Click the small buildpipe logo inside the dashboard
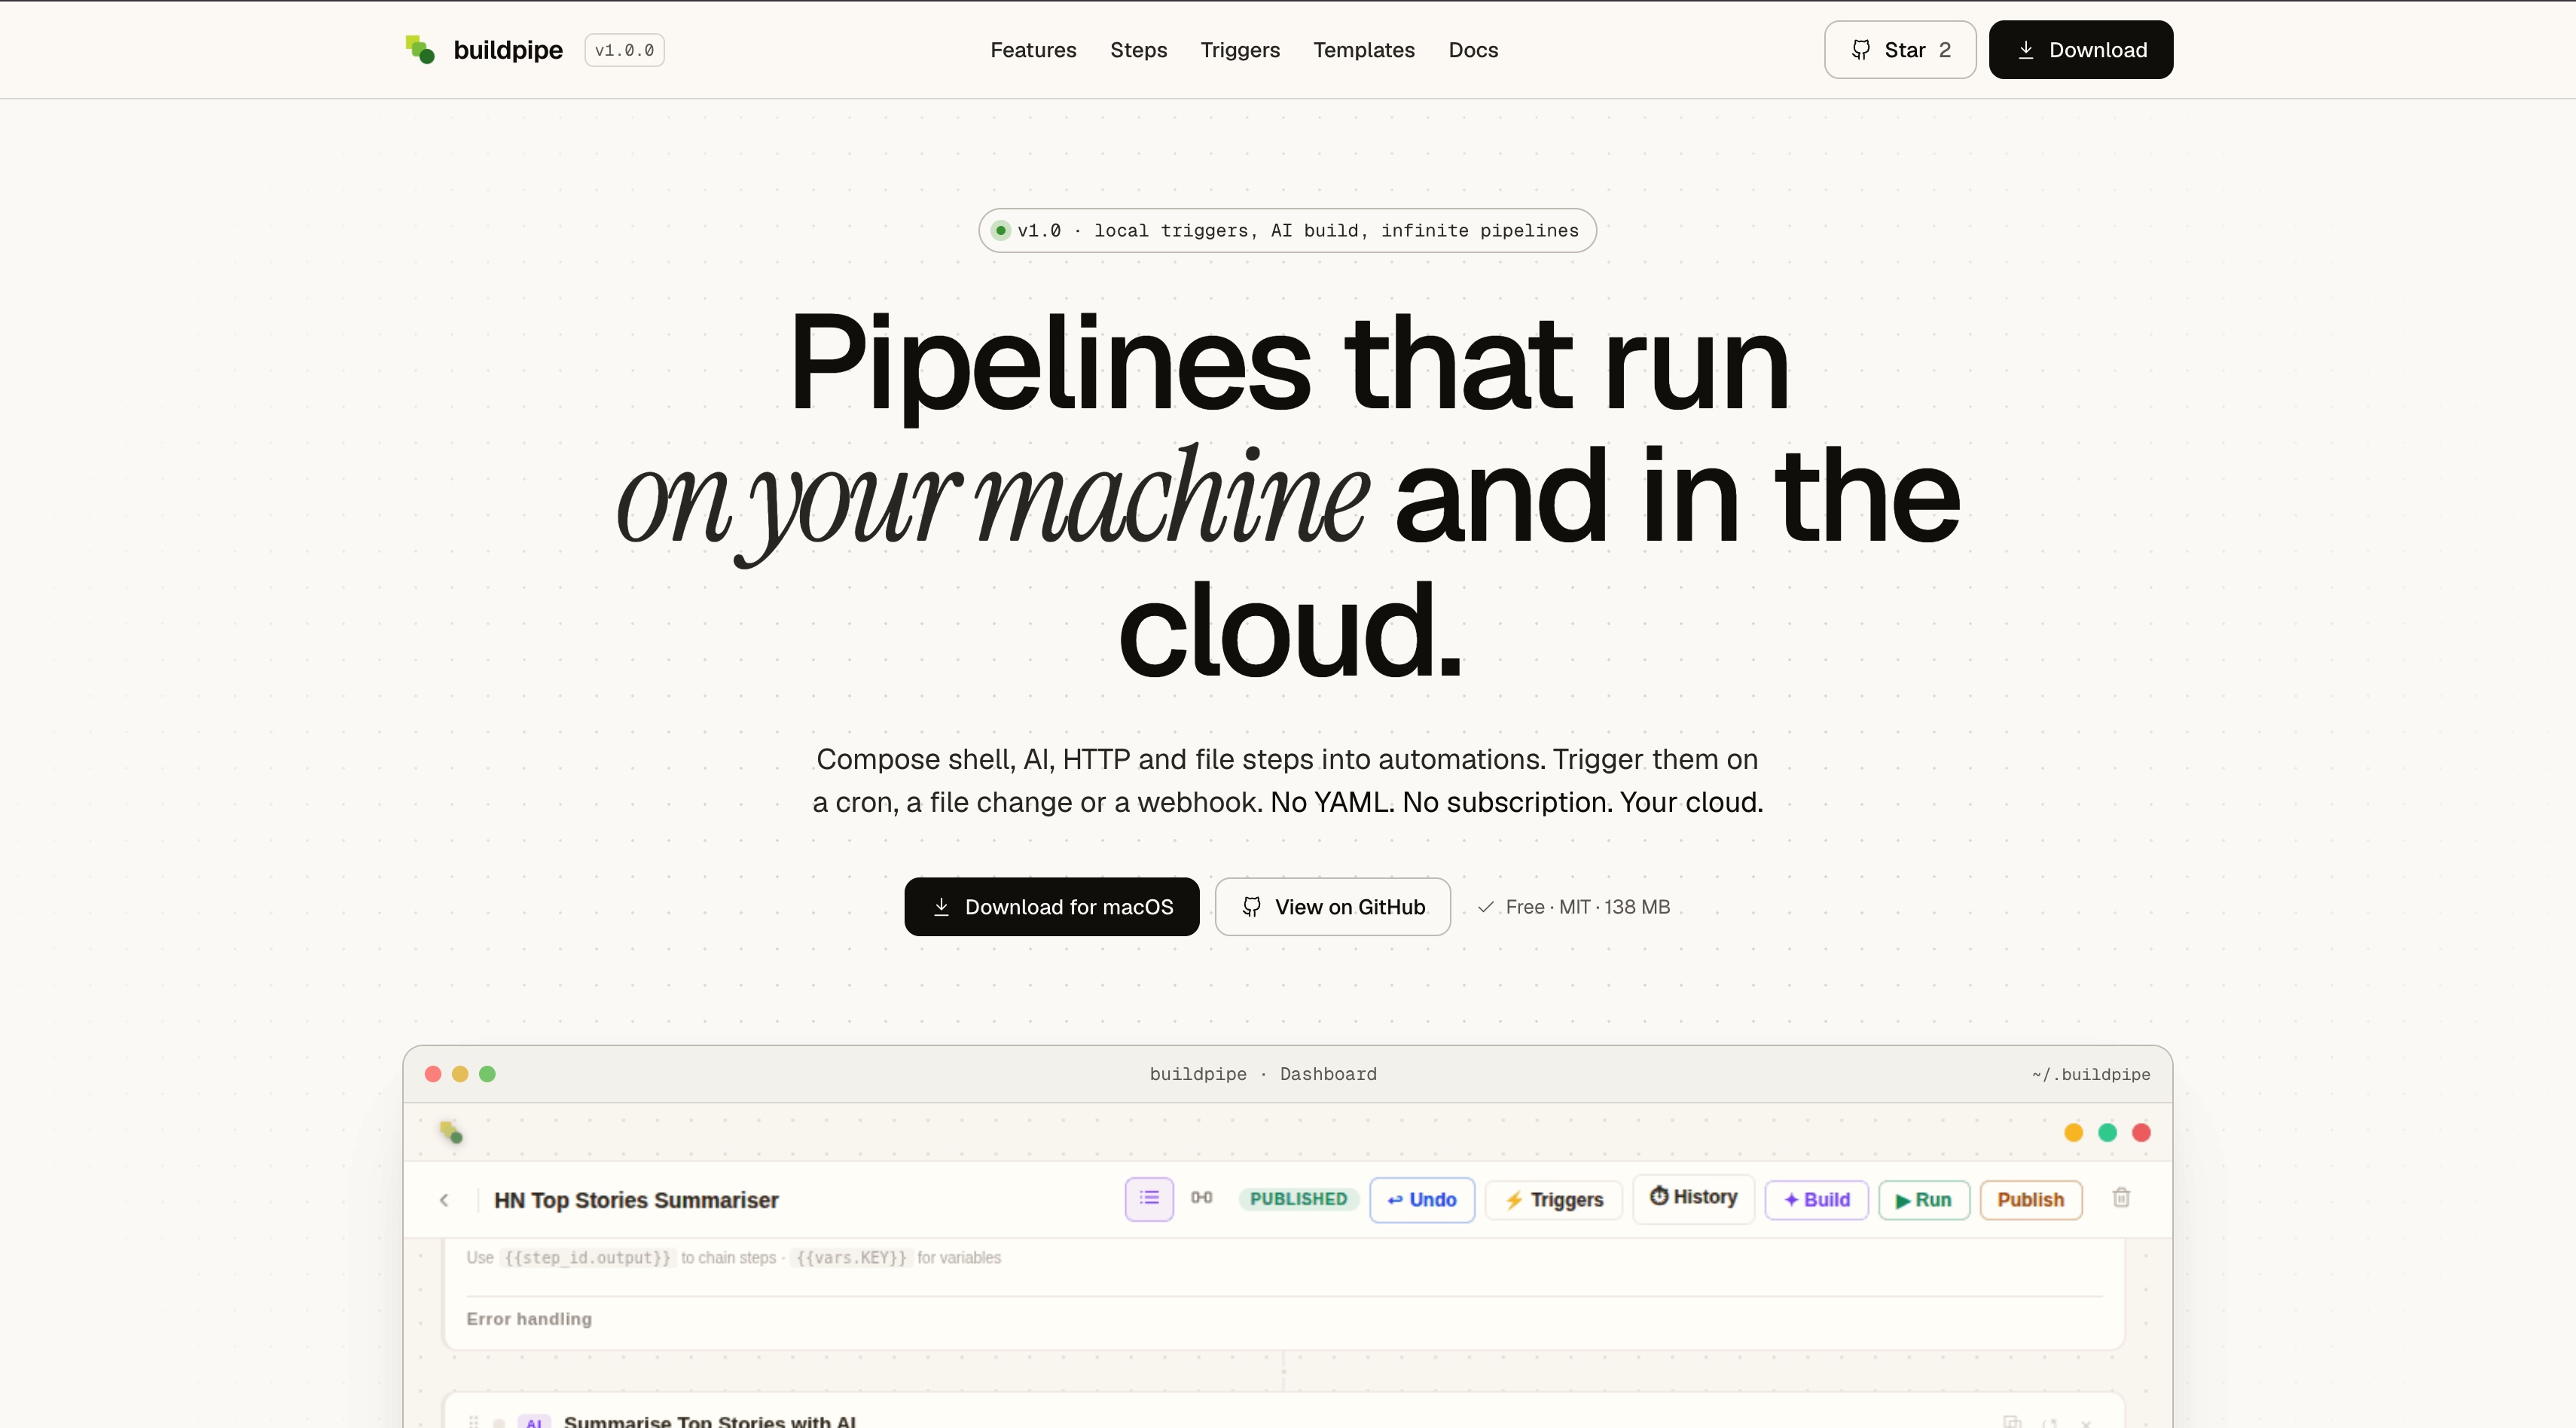 click(x=451, y=1132)
